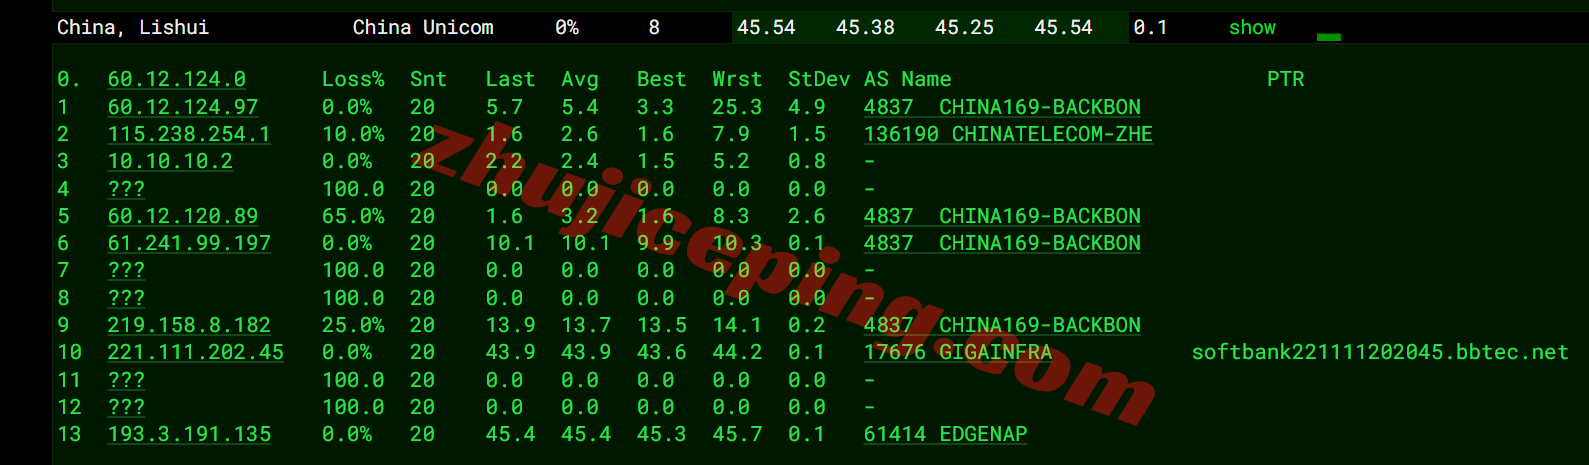The height and width of the screenshot is (465, 1589).
Task: Click the 65.0% loss value in hop 5
Action: pyautogui.click(x=353, y=216)
